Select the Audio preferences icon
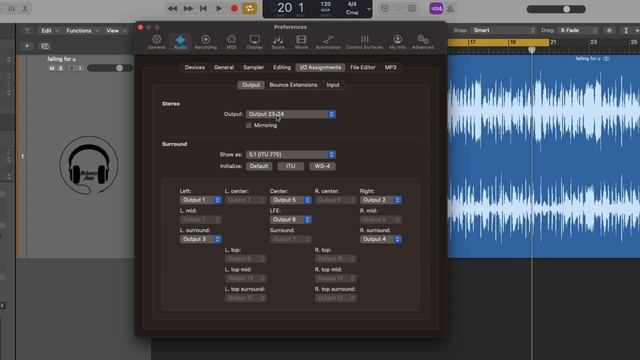The image size is (640, 360). point(180,42)
